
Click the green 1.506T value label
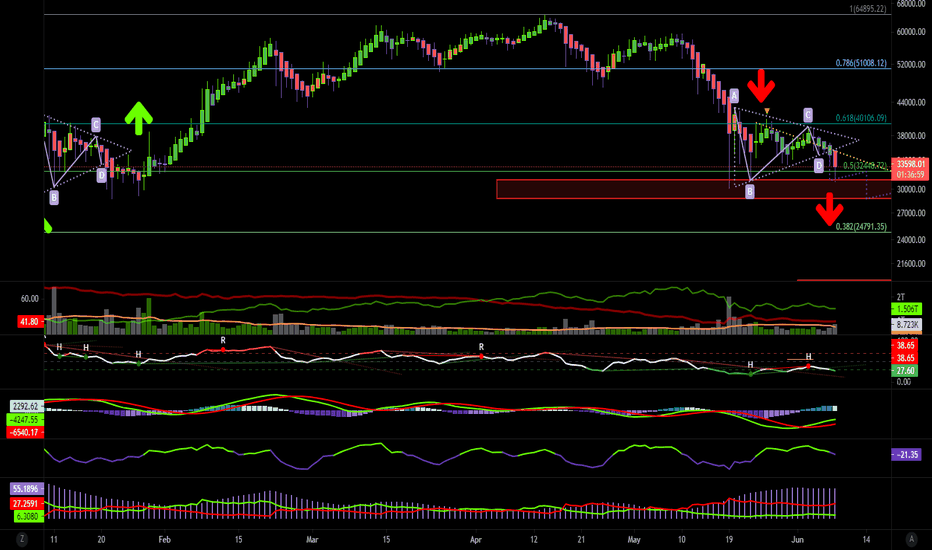tap(906, 309)
